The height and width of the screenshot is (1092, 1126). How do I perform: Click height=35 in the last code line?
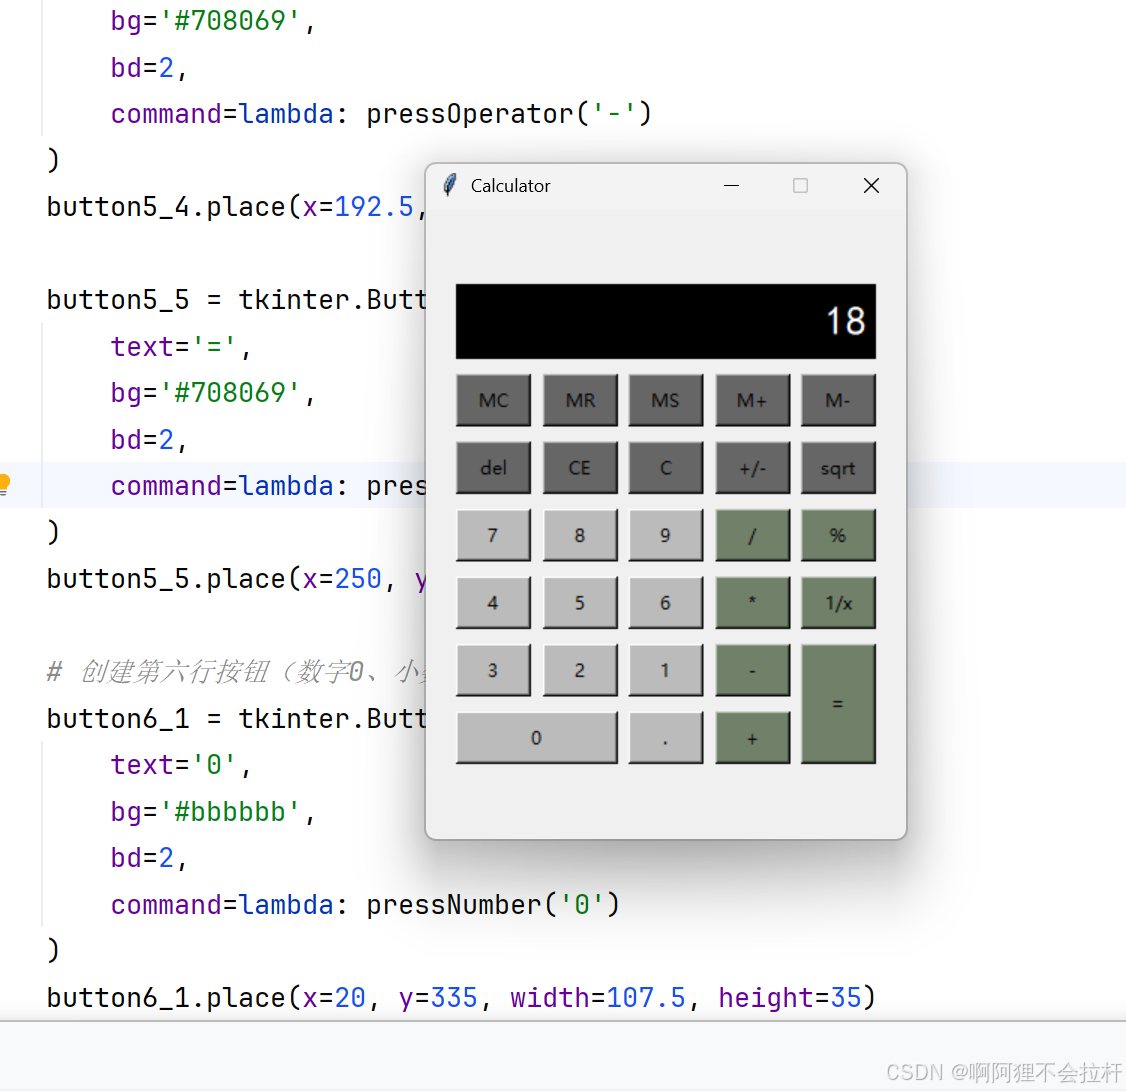789,998
